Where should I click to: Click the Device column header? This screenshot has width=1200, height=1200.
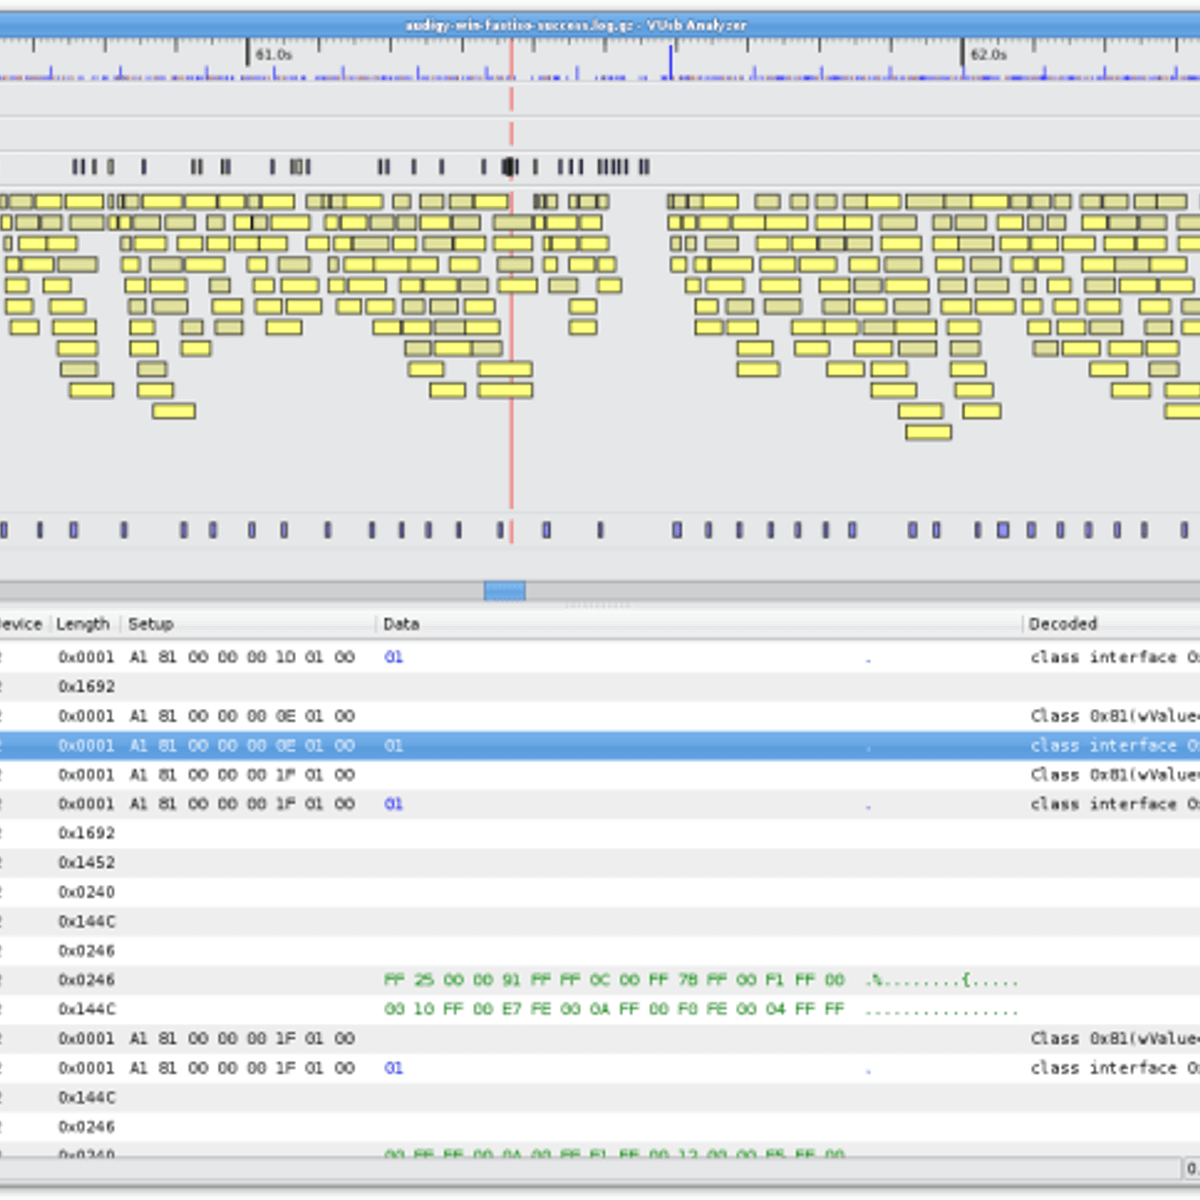(x=20, y=623)
